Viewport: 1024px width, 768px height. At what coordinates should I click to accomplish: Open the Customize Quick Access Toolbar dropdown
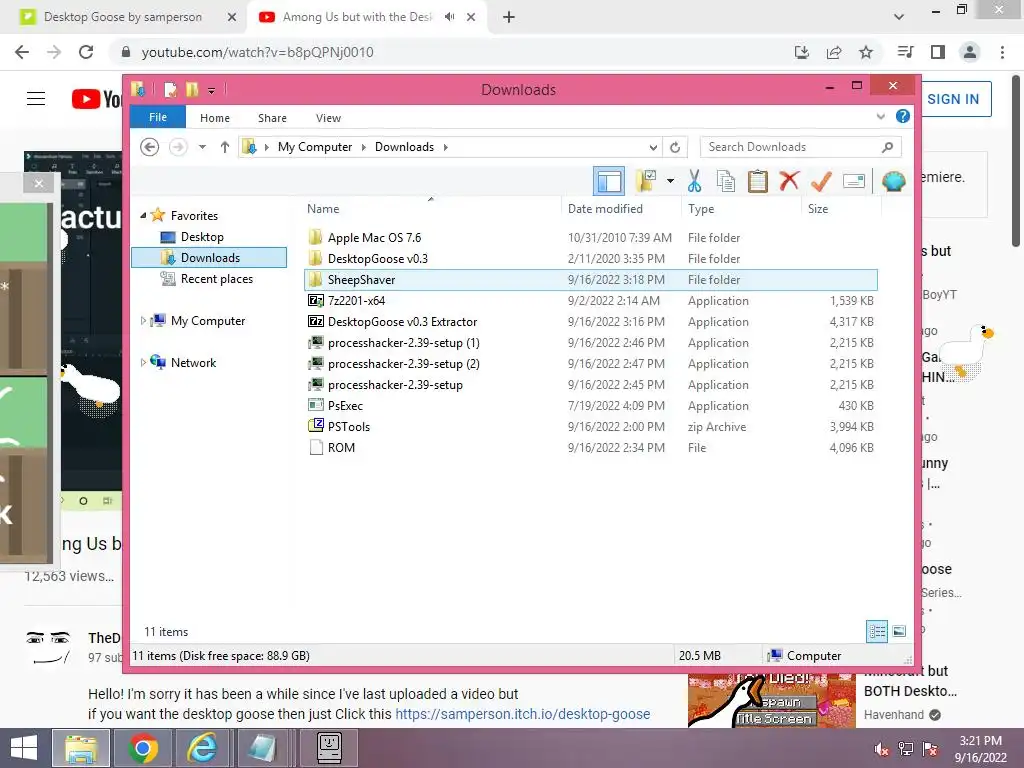212,90
